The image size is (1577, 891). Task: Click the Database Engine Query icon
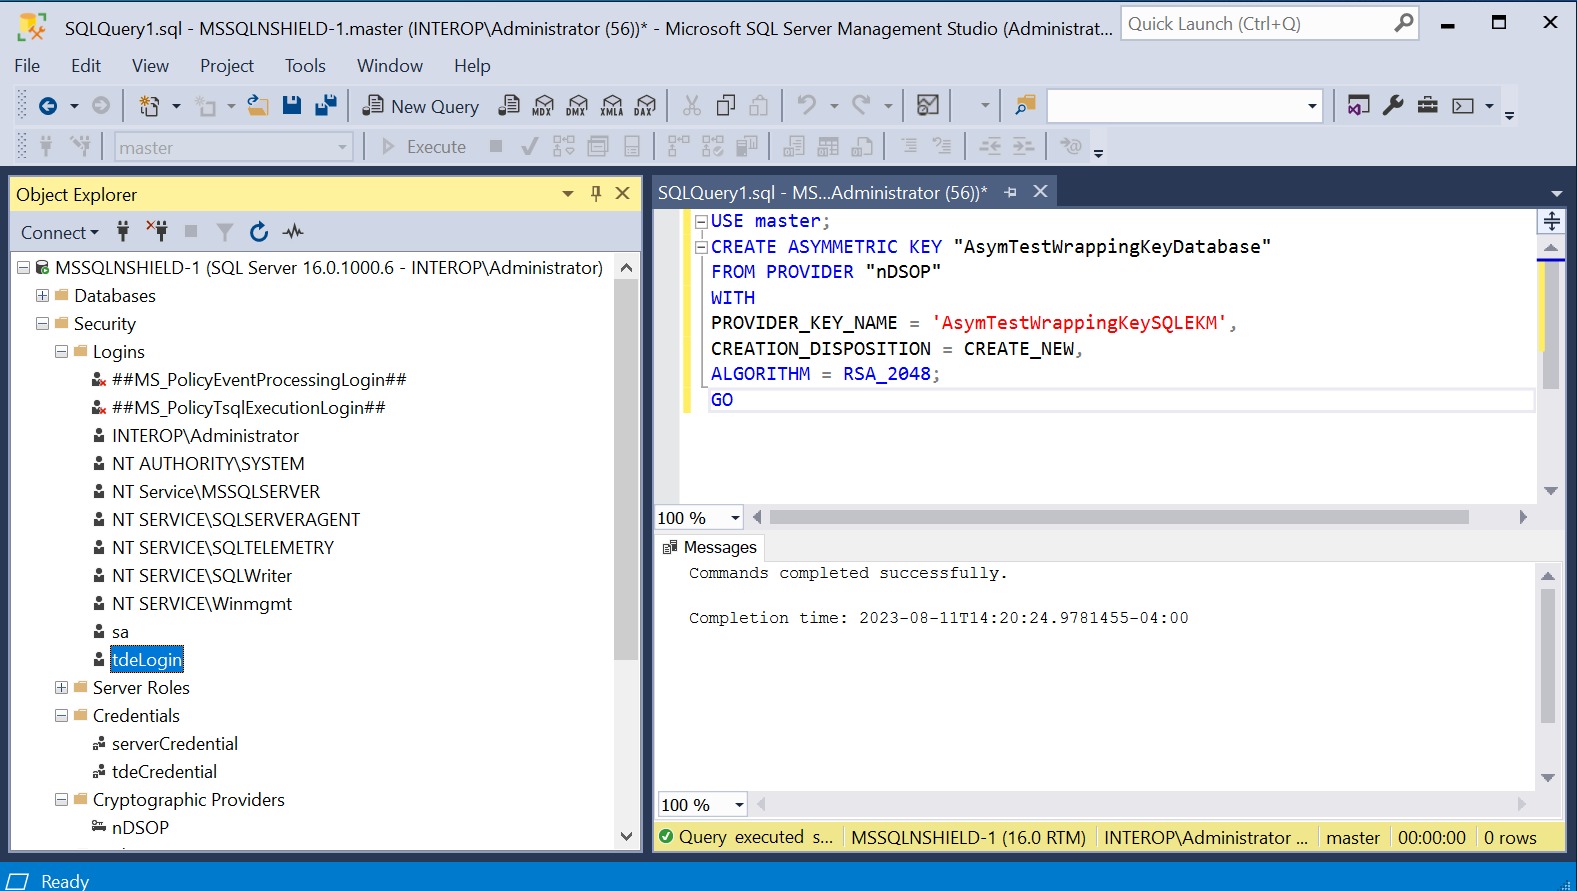click(509, 106)
